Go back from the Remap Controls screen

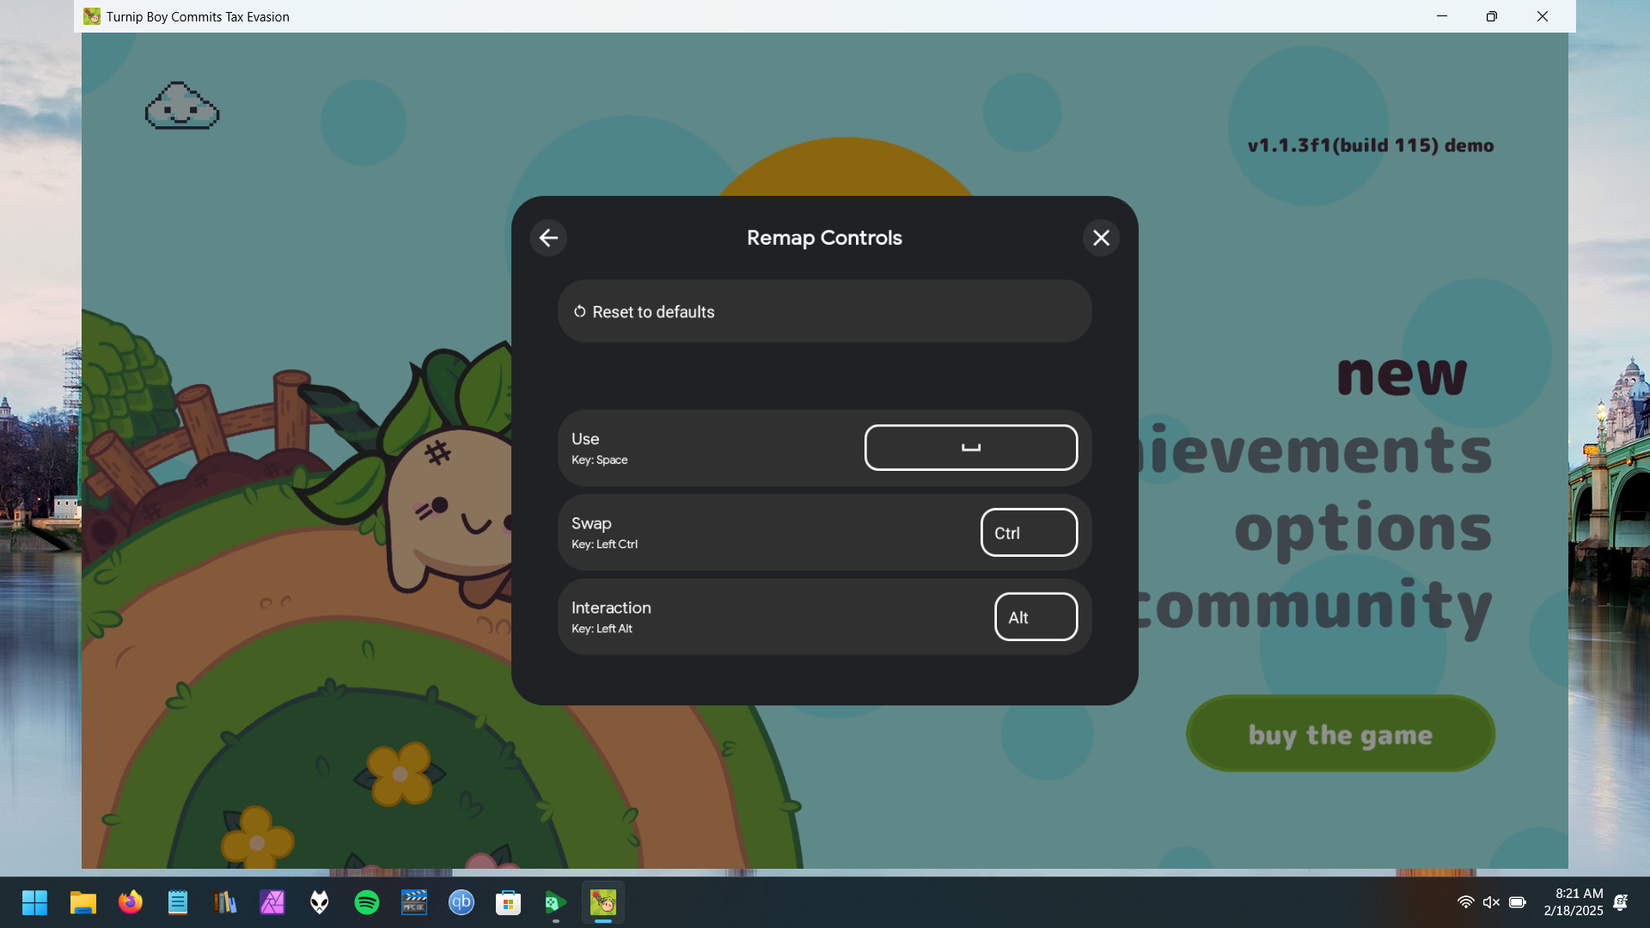[548, 238]
